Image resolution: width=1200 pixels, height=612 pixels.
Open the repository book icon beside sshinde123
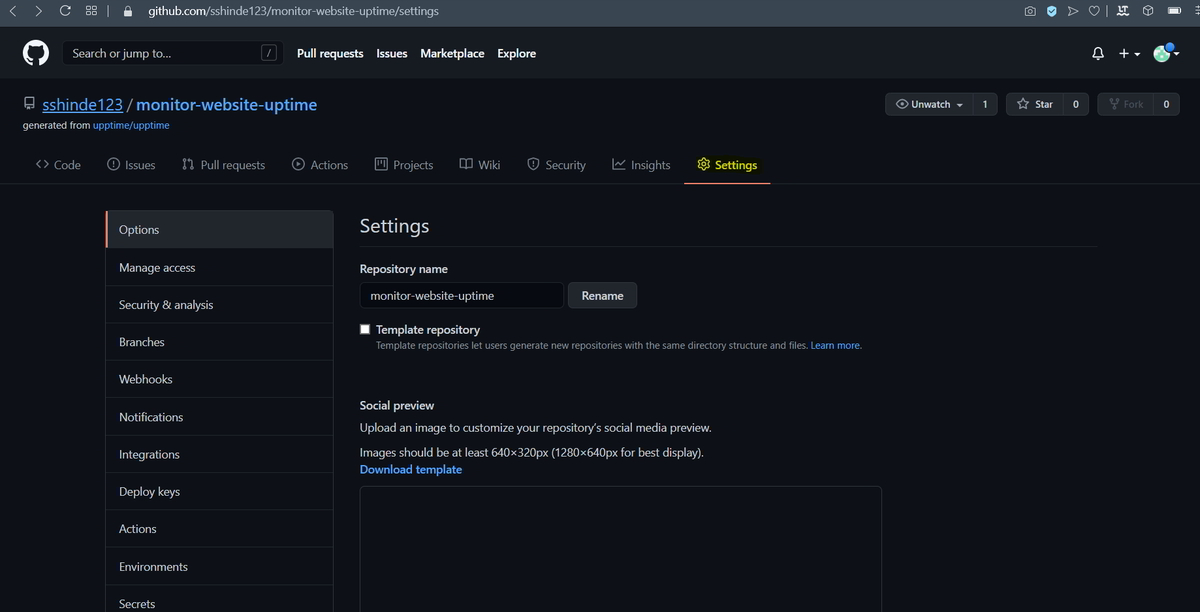click(x=28, y=103)
